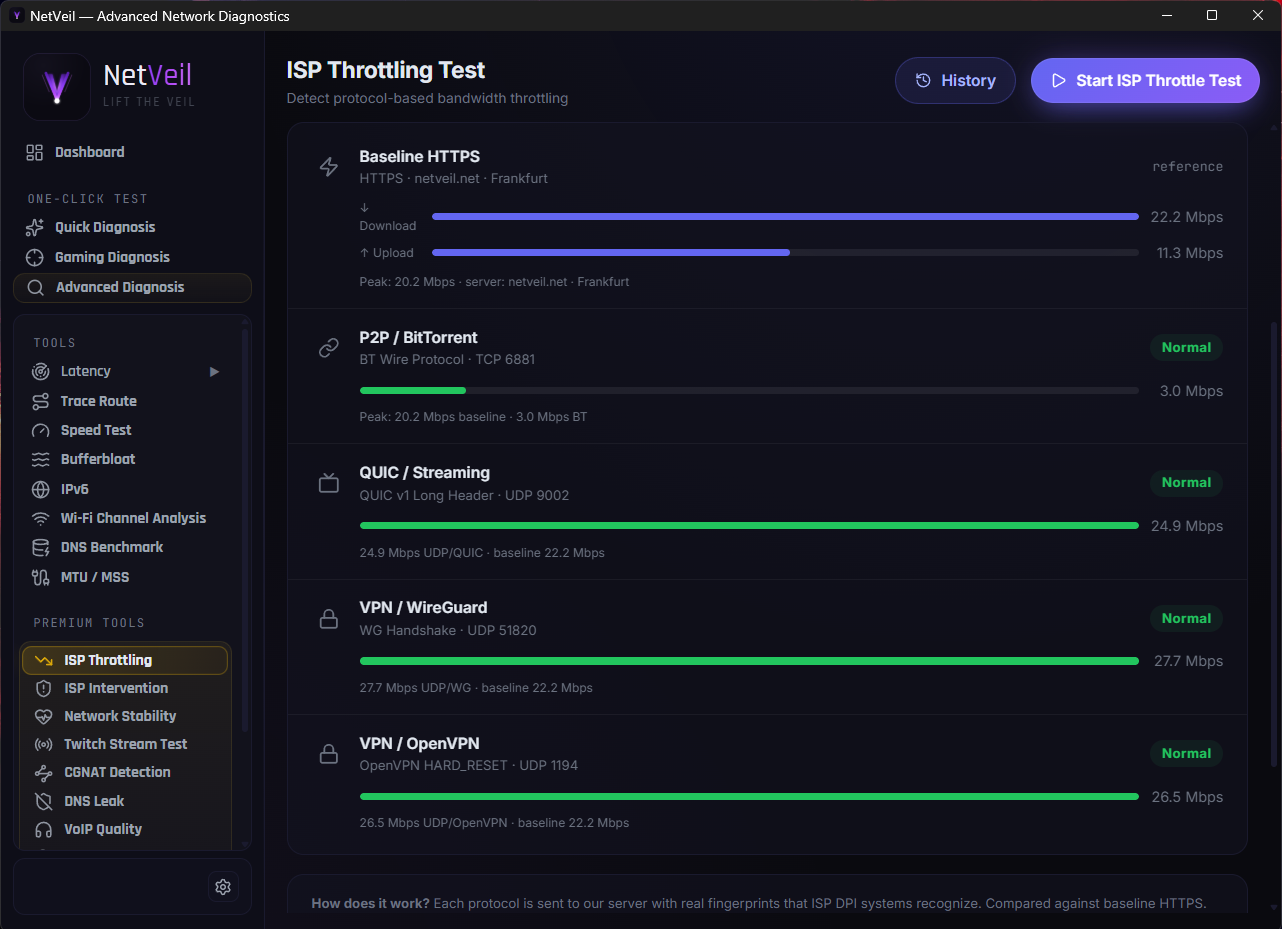1282x929 pixels.
Task: Click the VPN / OpenVPN Normal badge
Action: pos(1186,754)
